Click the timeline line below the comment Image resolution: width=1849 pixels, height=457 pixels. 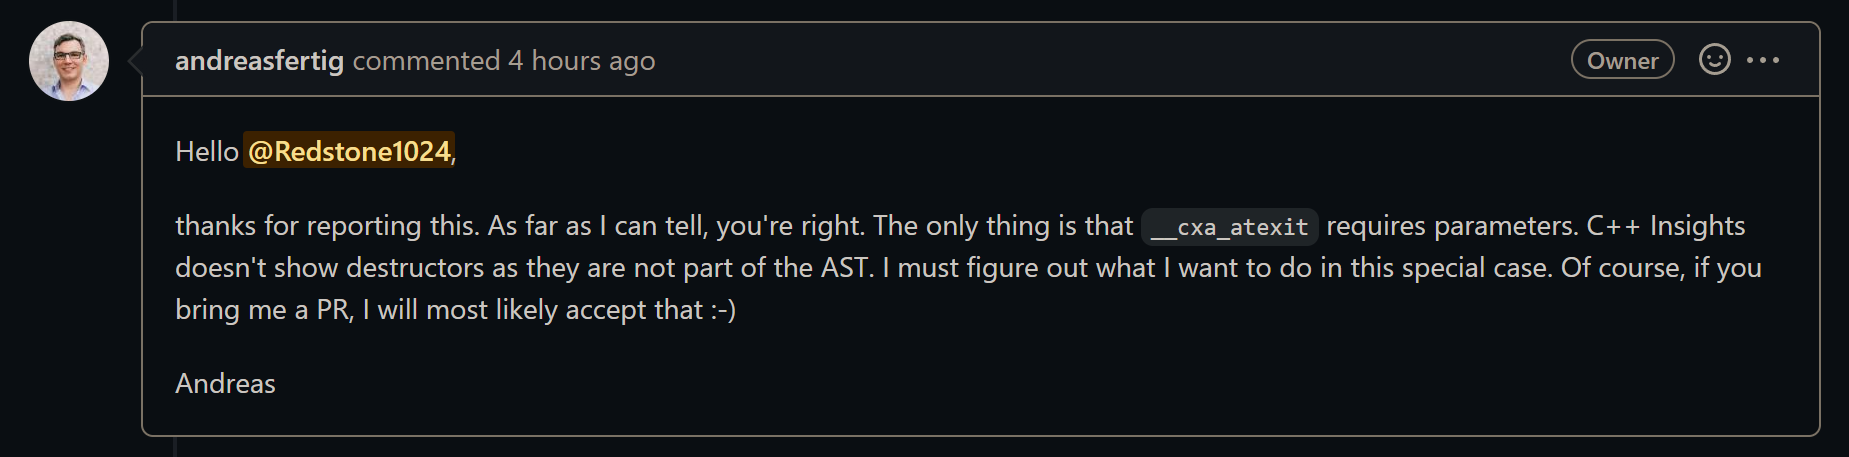(176, 447)
